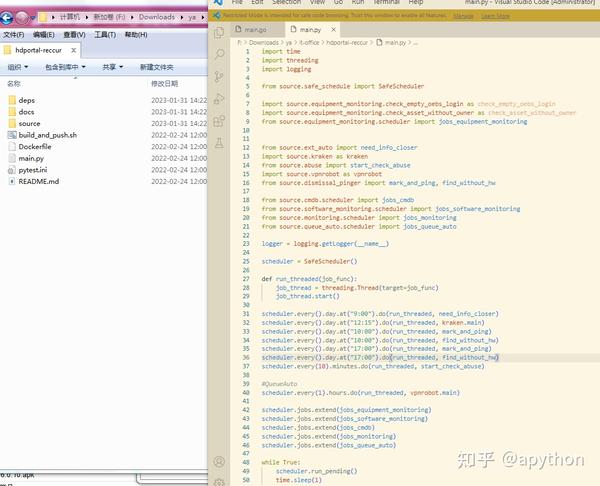Open the Manage gear icon in VS Code
Viewport: 600px width, 486px height.
coord(219,481)
